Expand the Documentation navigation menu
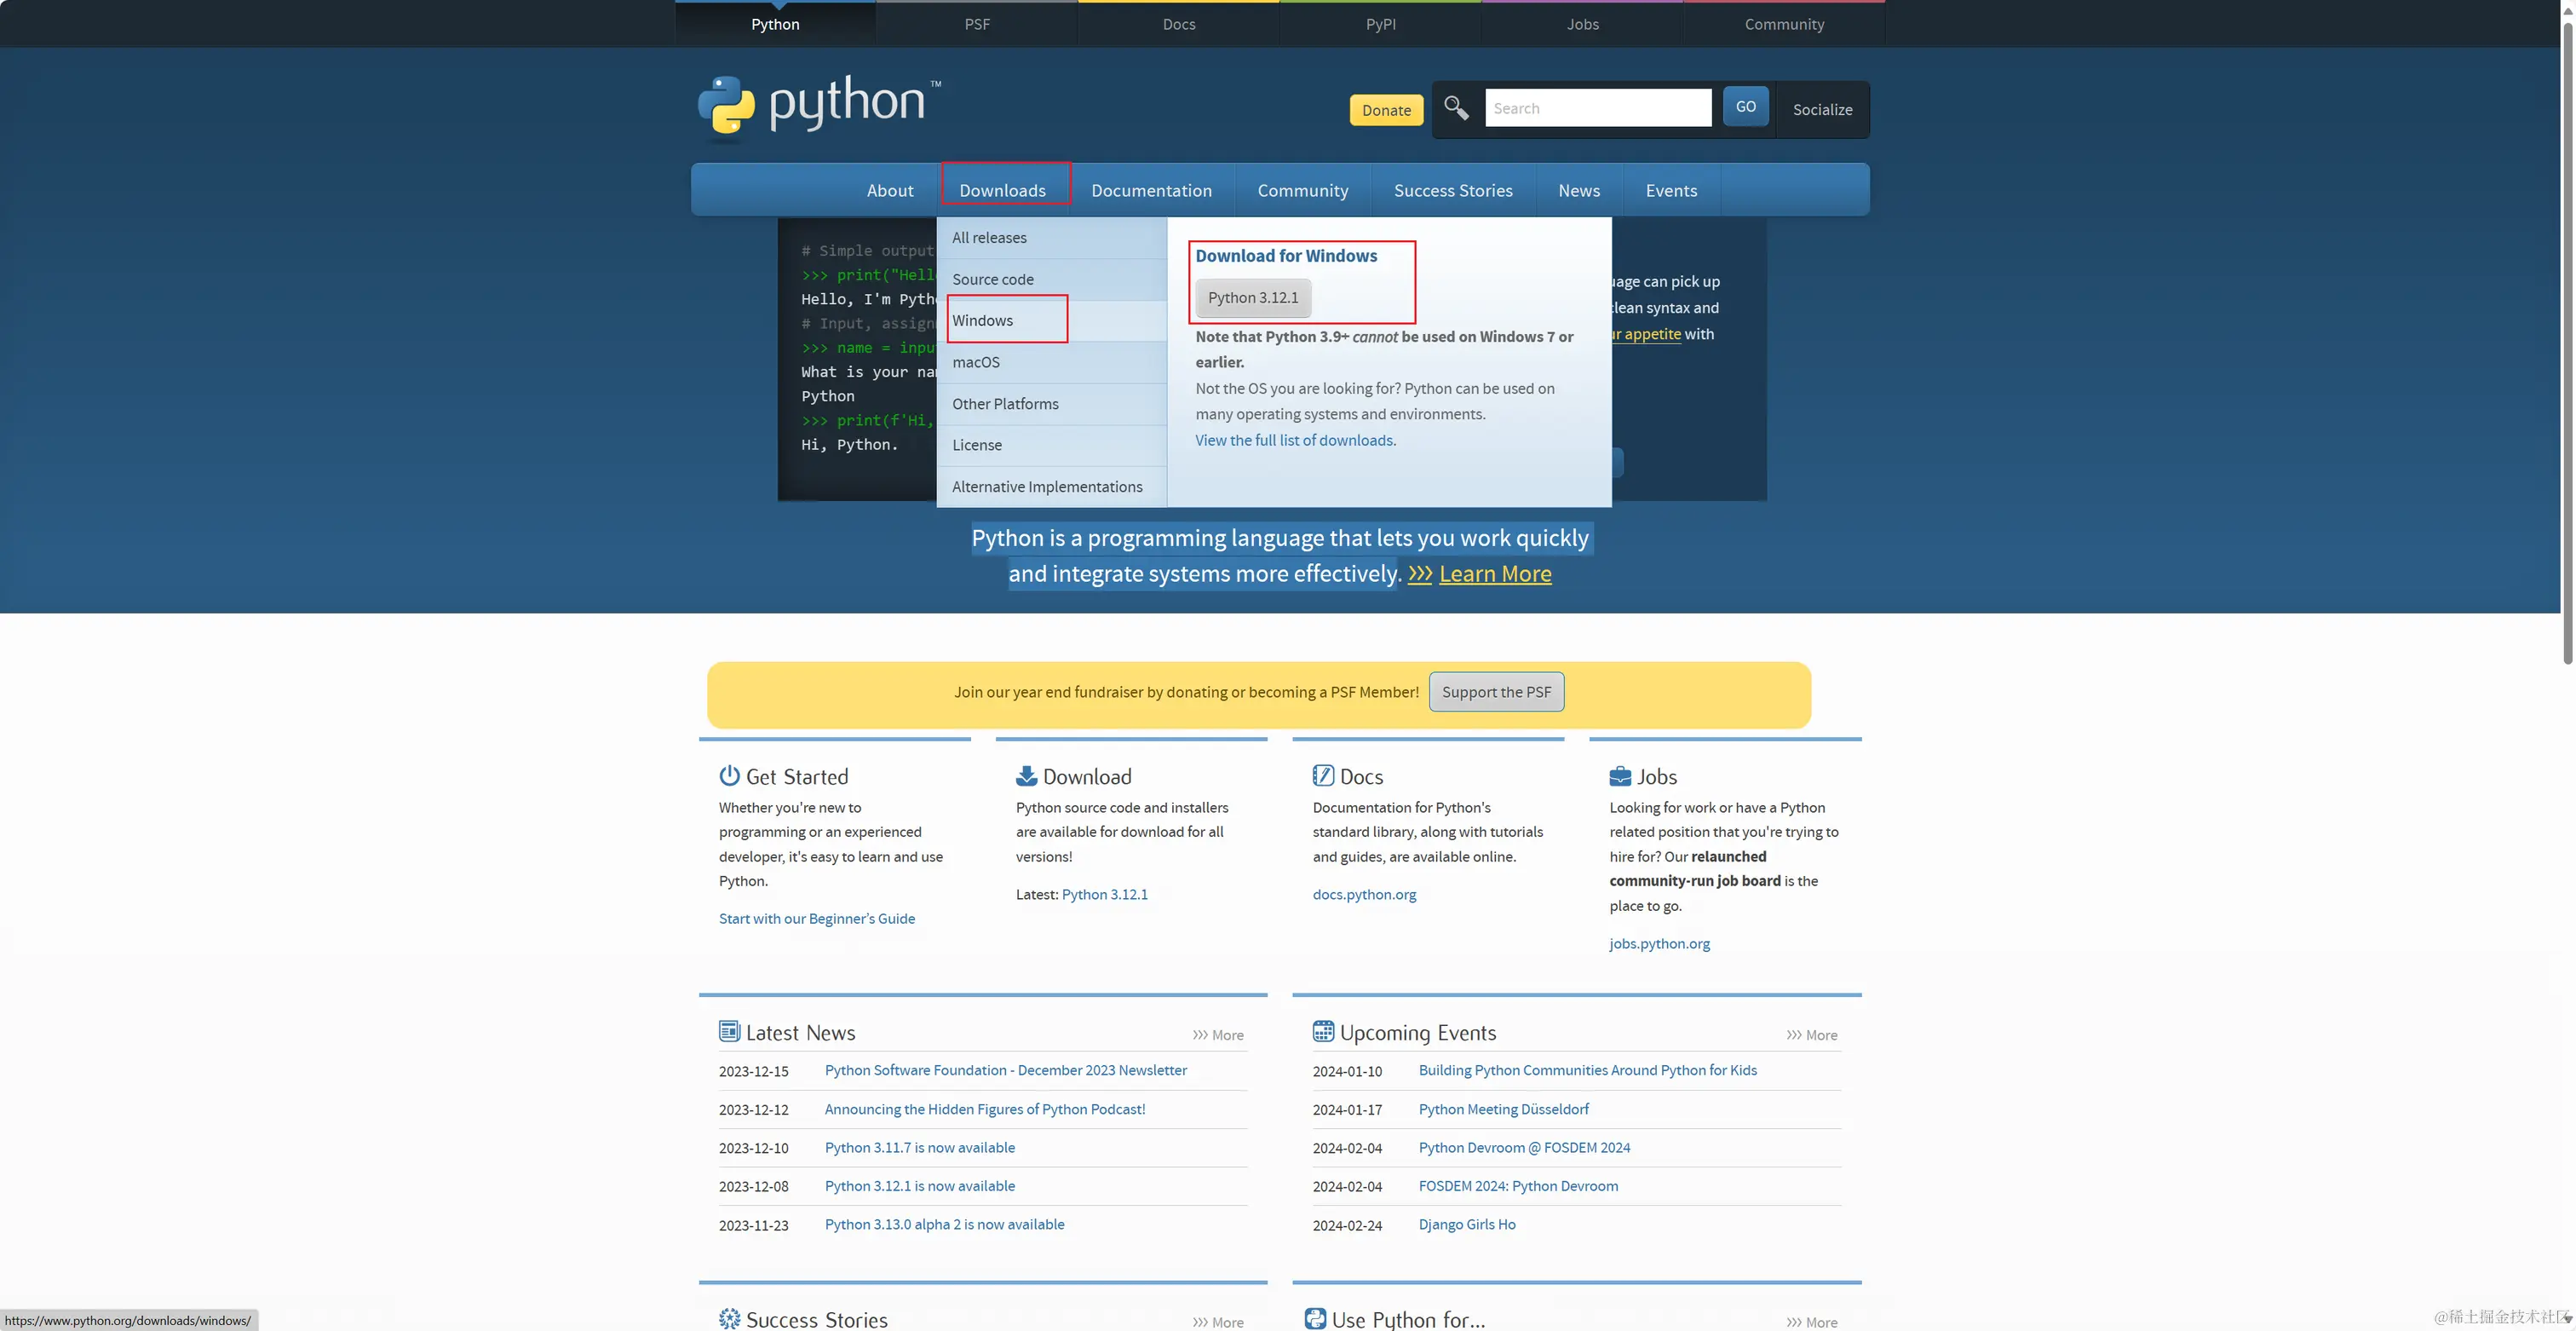This screenshot has height=1331, width=2576. (x=1151, y=190)
